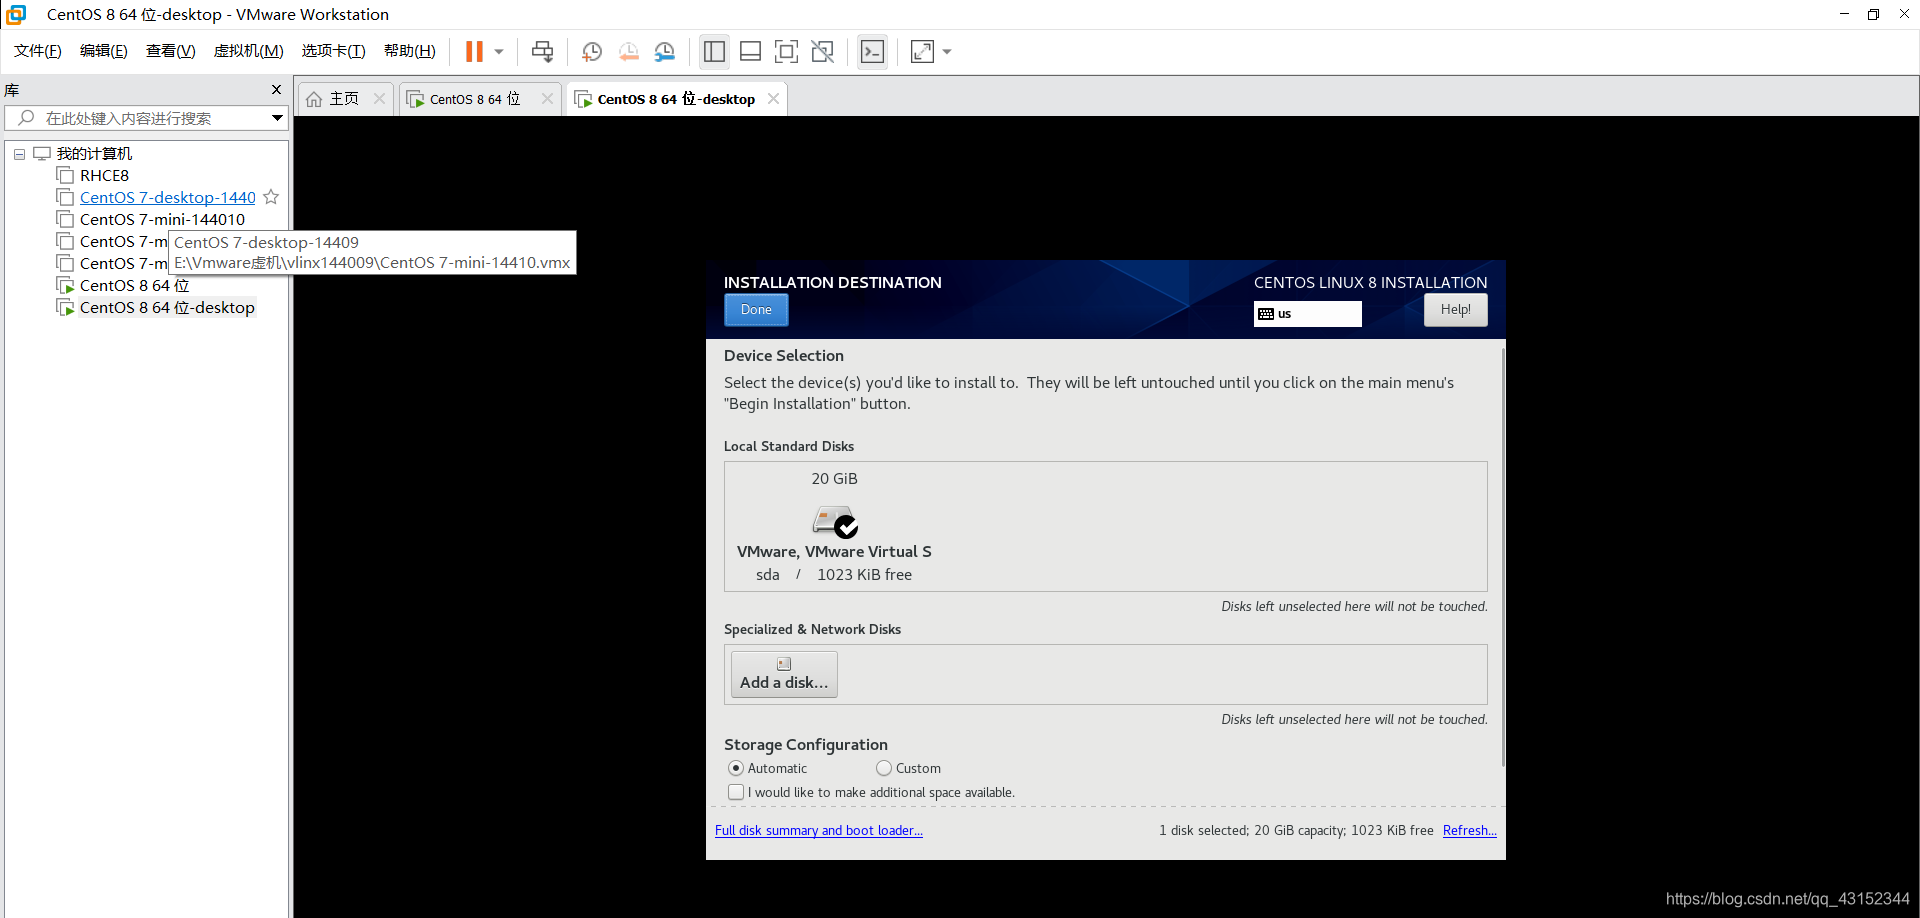Enable make additional space available checkbox
The width and height of the screenshot is (1920, 918).
pyautogui.click(x=737, y=792)
